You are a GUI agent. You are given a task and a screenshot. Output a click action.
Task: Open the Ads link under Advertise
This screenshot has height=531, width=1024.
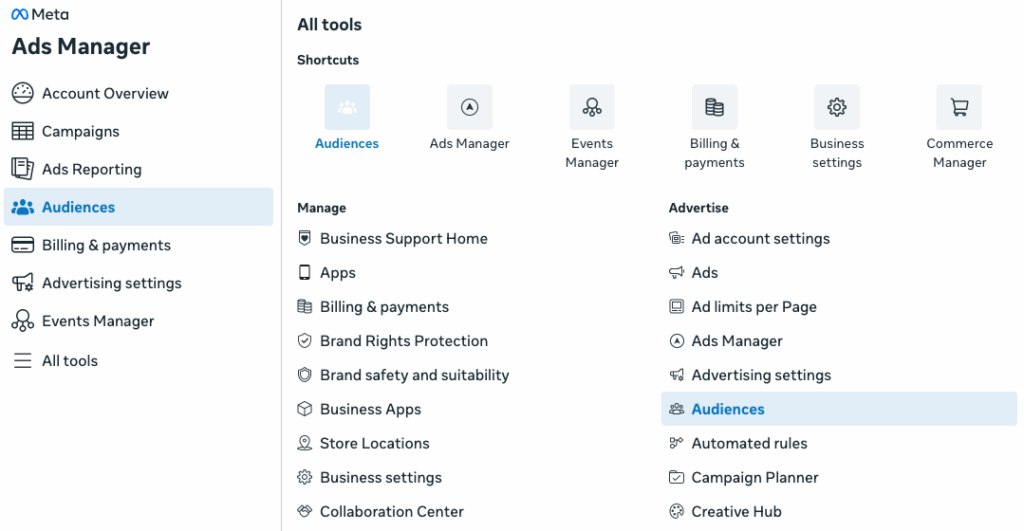point(705,272)
